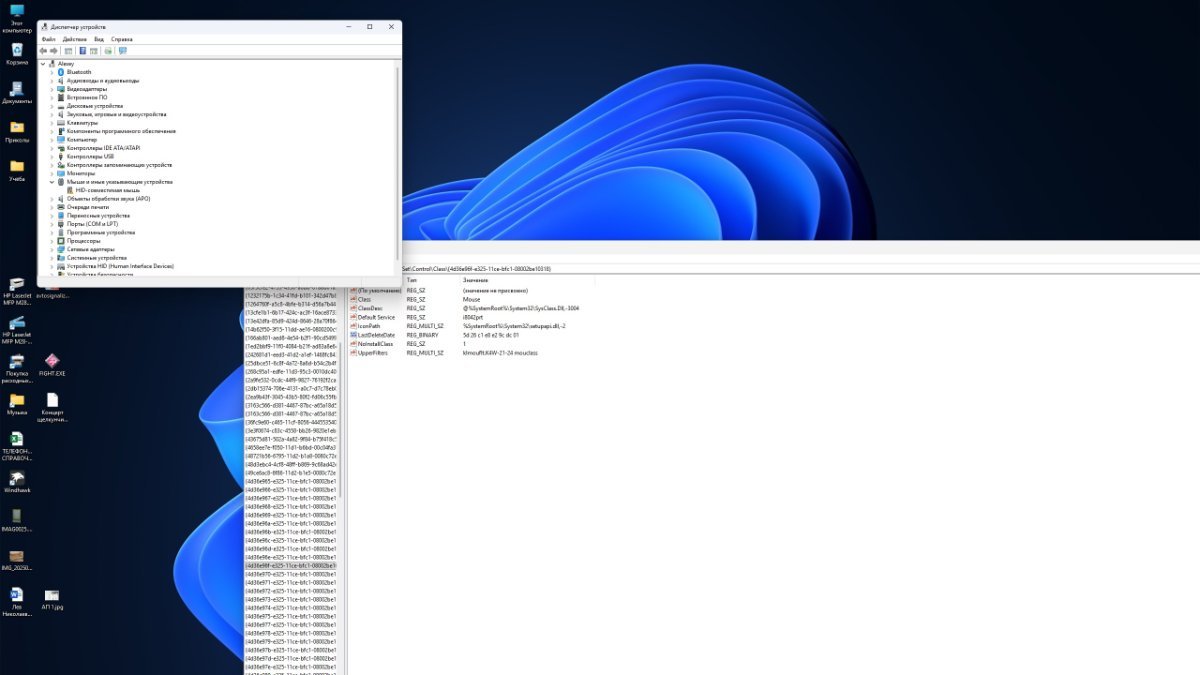1200x675 pixels.
Task: Expand the Видеоадаптеры category
Action: pyautogui.click(x=52, y=89)
